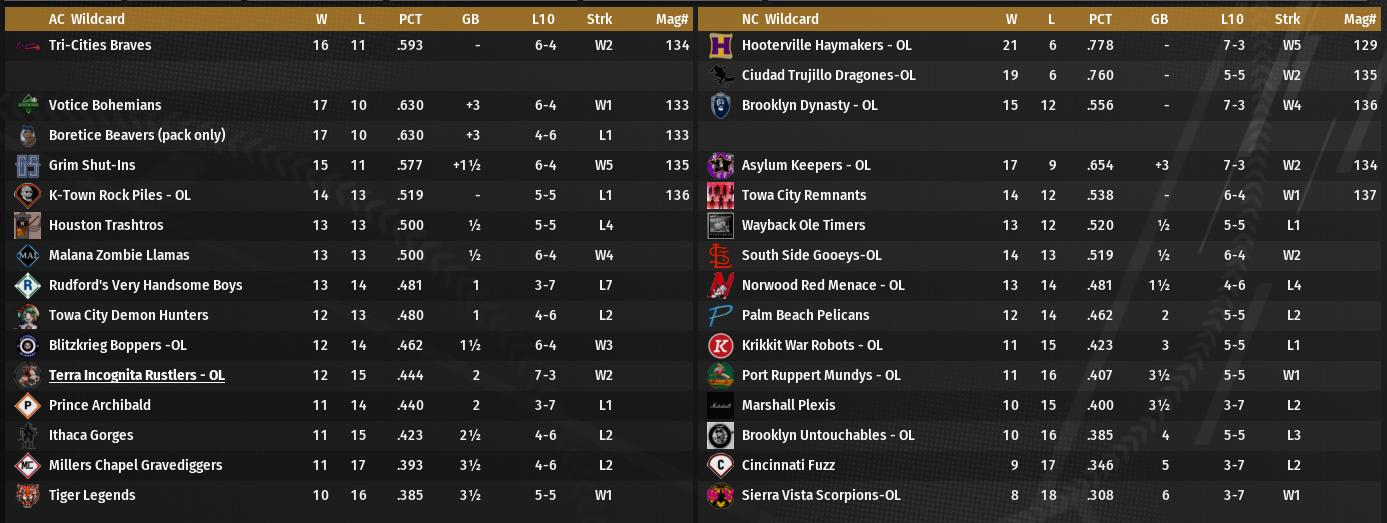Viewport: 1387px width, 523px height.
Task: Click the Millers Chapel Gravediggers logo
Action: click(28, 466)
